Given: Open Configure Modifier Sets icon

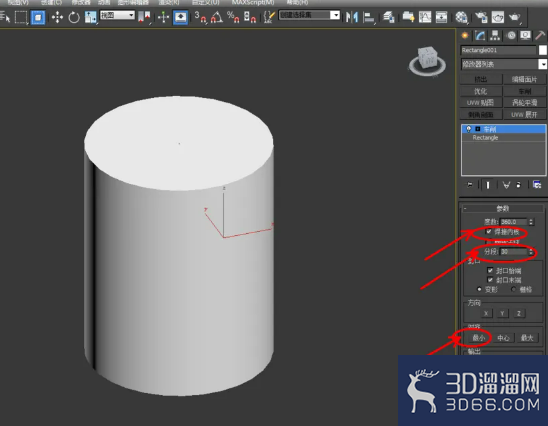Looking at the screenshot, I should pos(537,185).
